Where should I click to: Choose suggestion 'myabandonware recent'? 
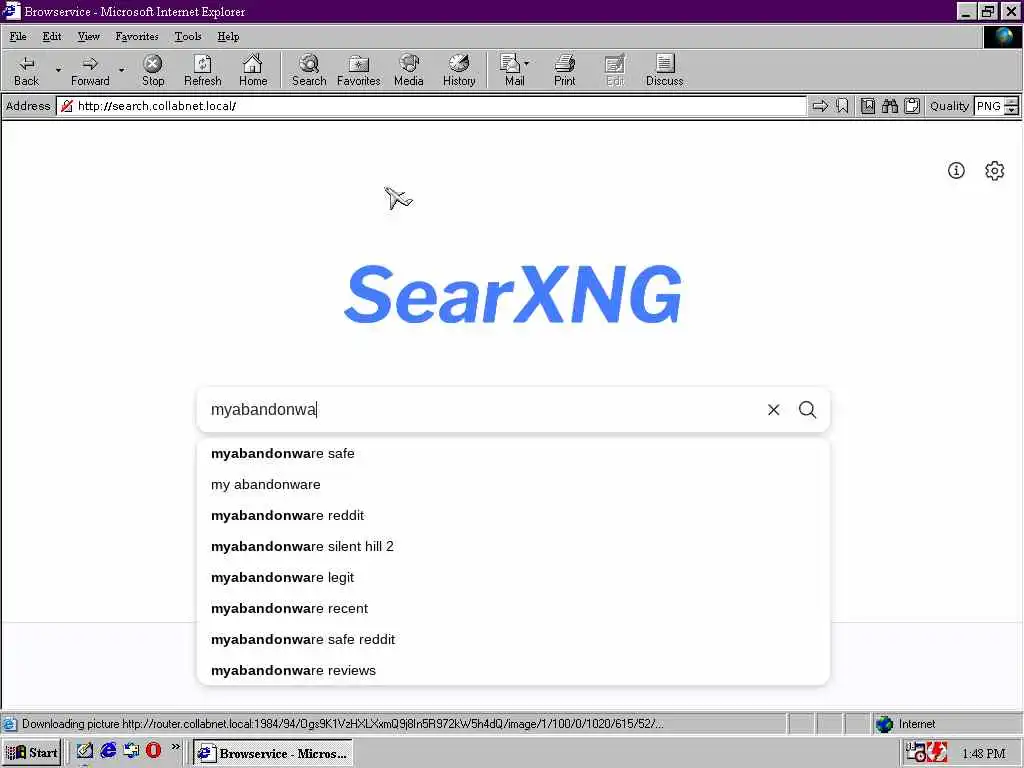point(513,609)
